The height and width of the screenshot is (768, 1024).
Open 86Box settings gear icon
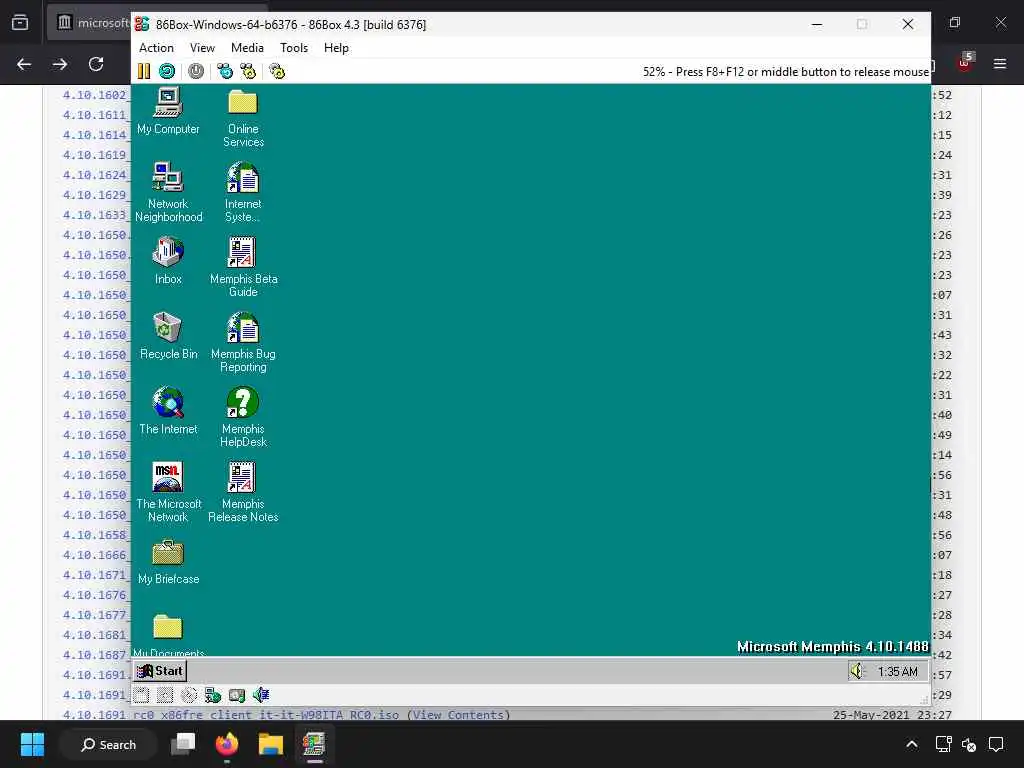[277, 71]
